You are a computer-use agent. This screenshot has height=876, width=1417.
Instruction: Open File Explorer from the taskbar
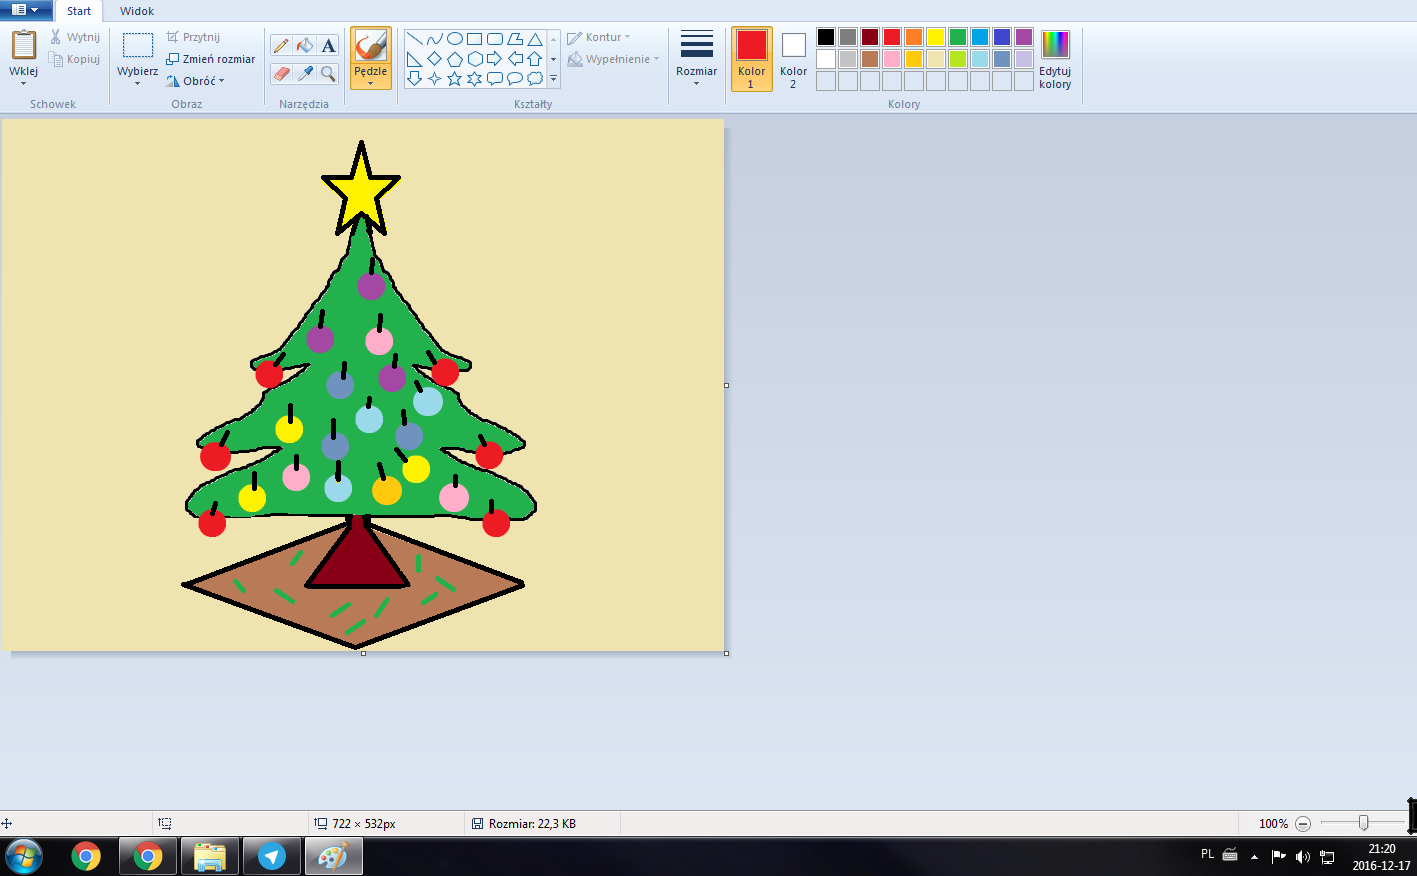pos(210,857)
